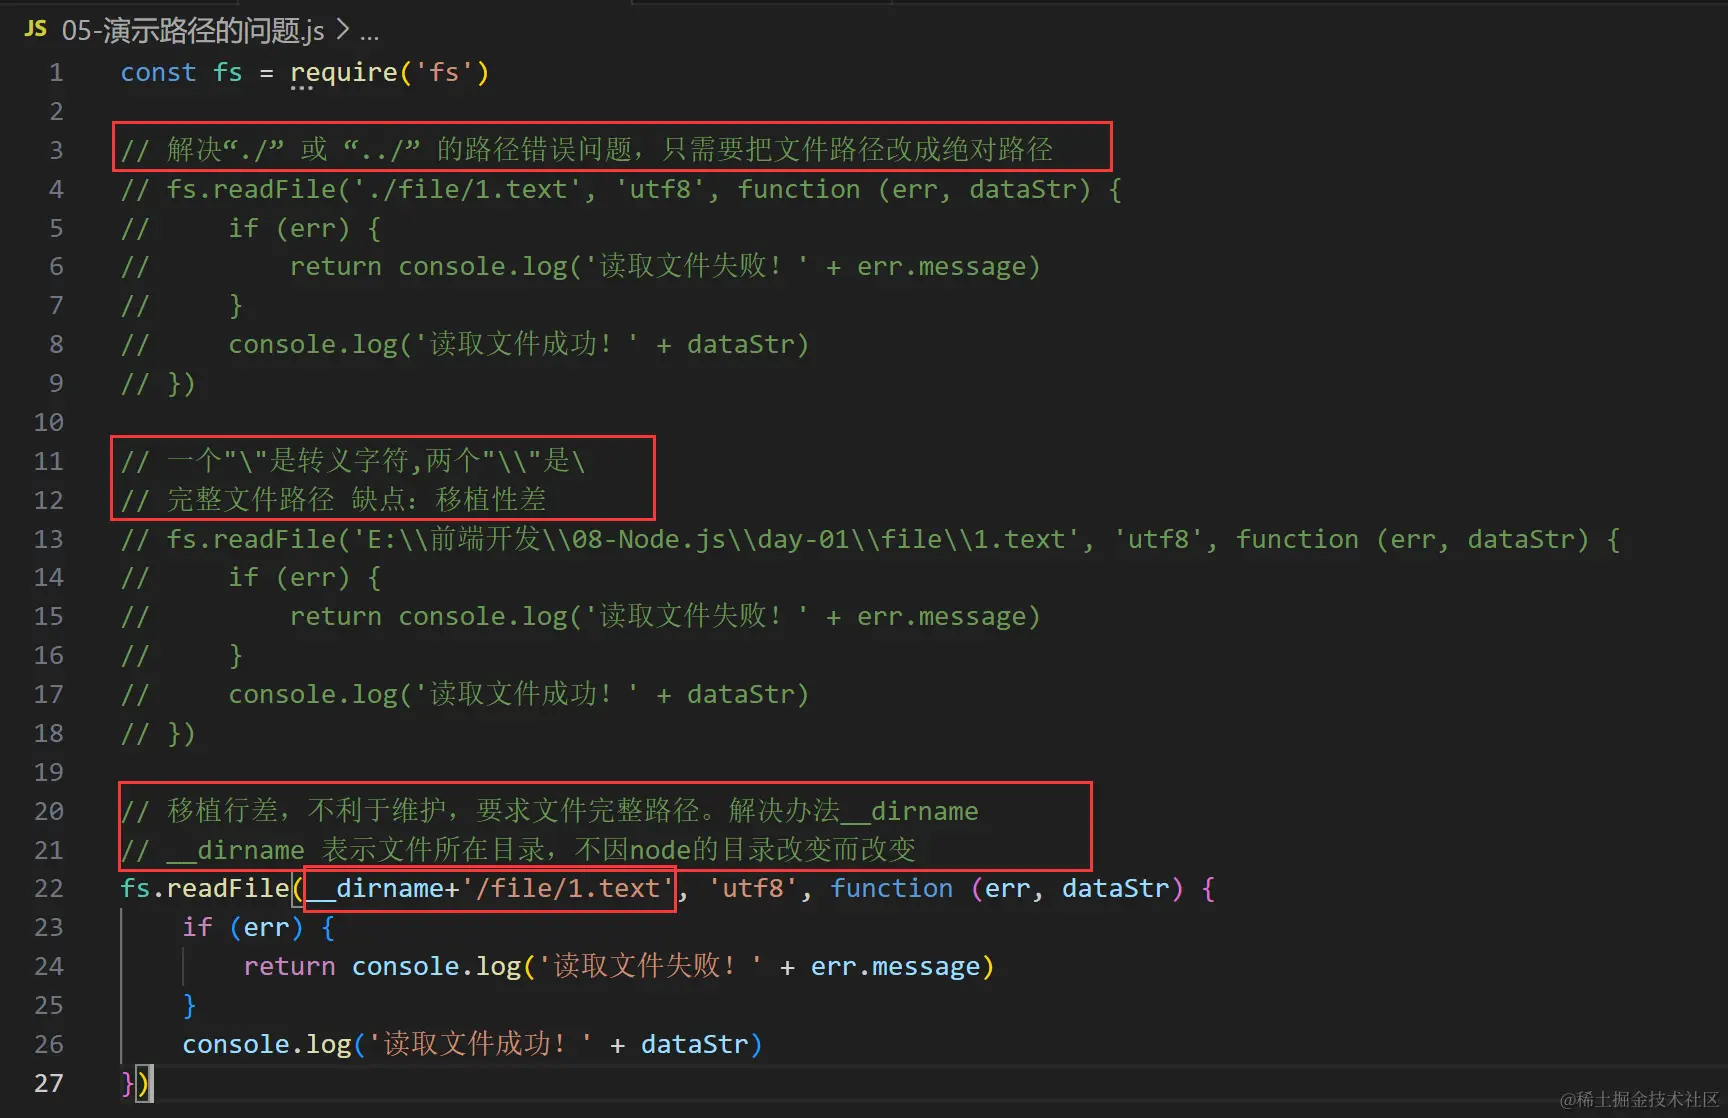The height and width of the screenshot is (1118, 1728).
Task: Click line number 1 in gutter
Action: (x=56, y=72)
